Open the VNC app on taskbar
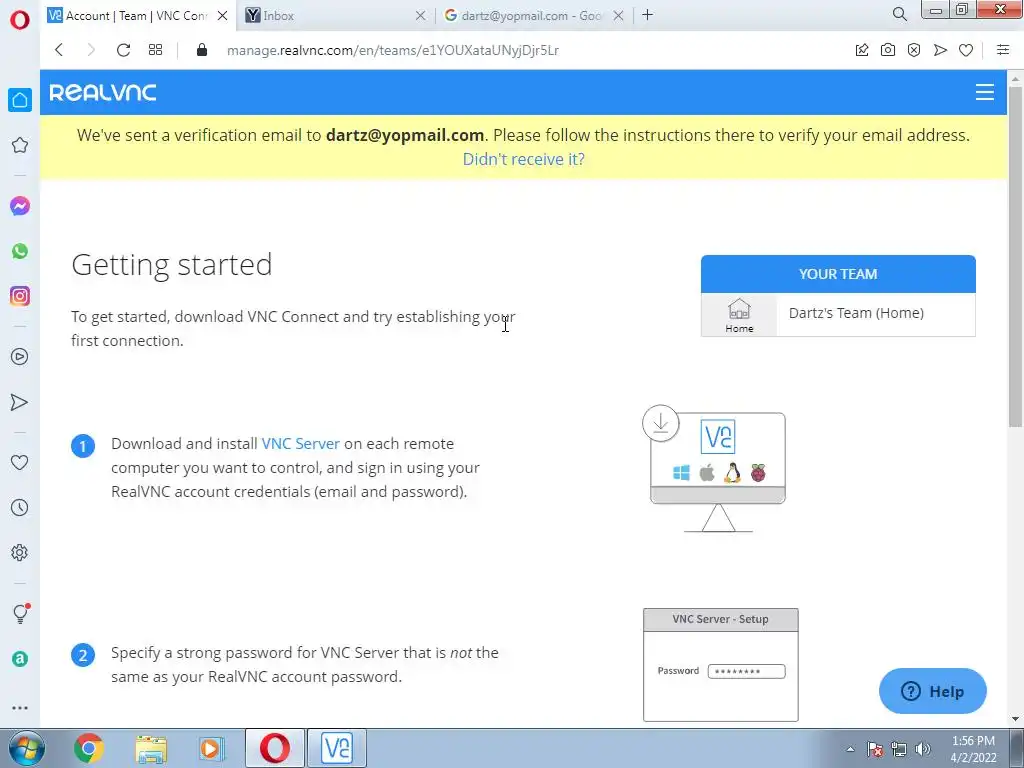This screenshot has width=1024, height=768. coord(337,748)
